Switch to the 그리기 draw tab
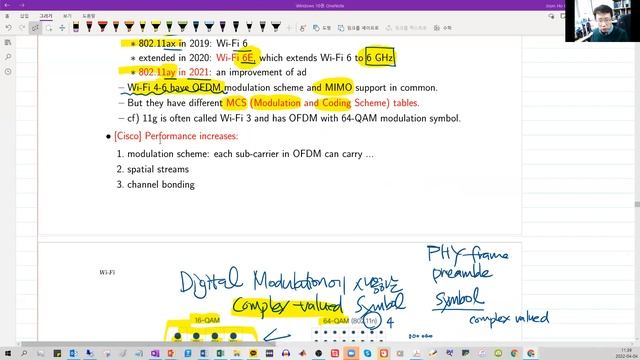 click(x=46, y=16)
